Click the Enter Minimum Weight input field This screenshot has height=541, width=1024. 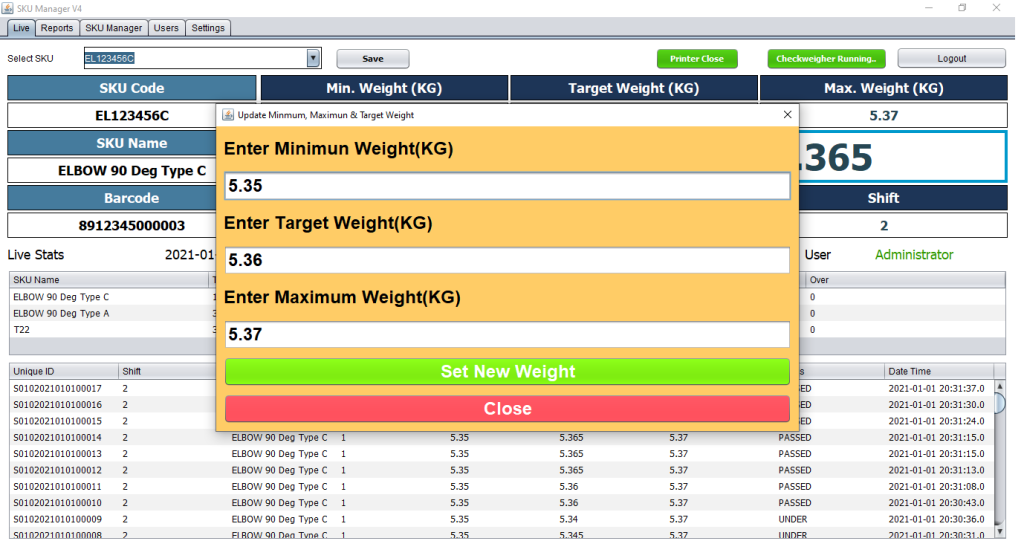(507, 186)
